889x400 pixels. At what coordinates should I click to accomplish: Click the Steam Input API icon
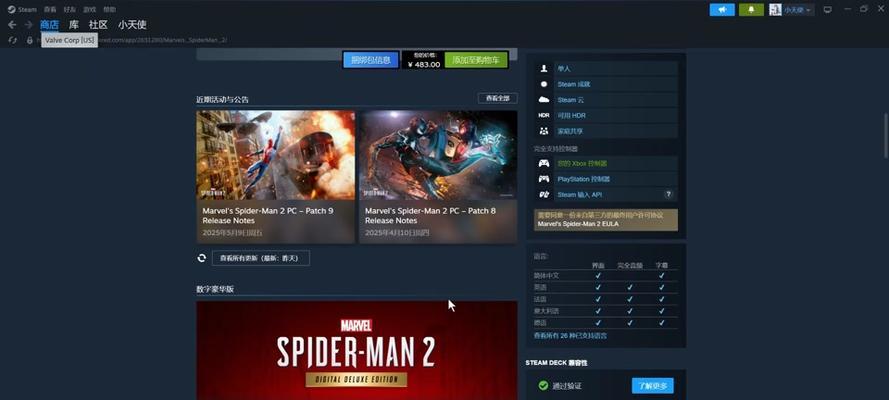544,194
